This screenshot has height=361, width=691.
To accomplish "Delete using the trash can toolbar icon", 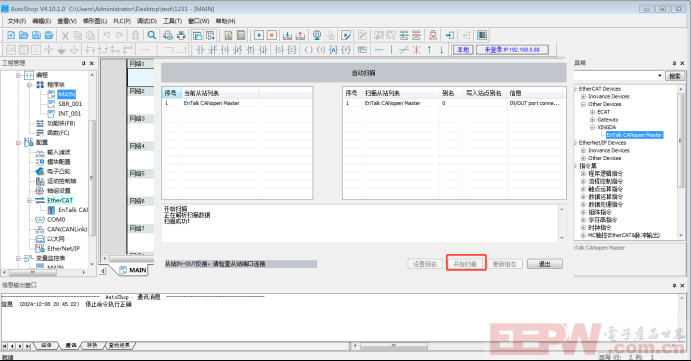I will [x=136, y=35].
